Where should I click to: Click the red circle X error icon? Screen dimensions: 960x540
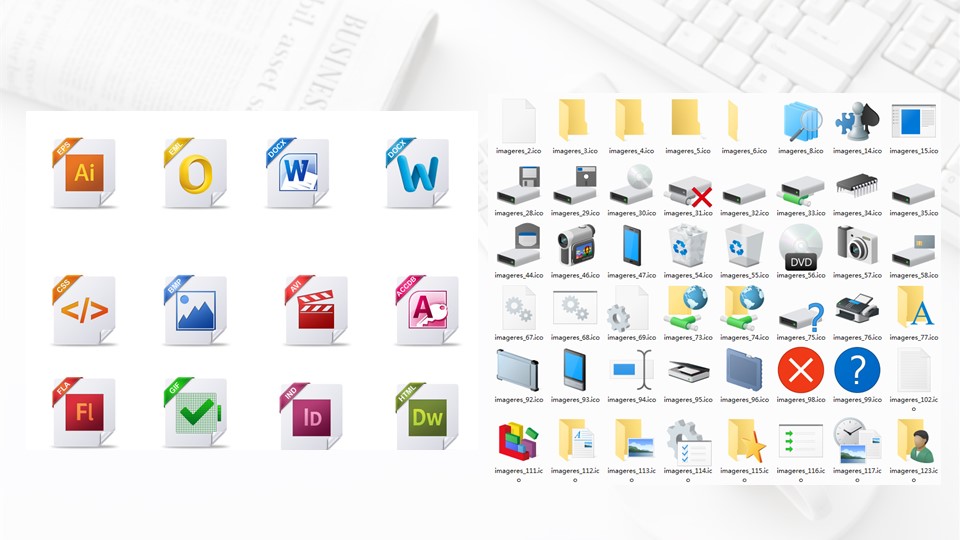[x=801, y=370]
